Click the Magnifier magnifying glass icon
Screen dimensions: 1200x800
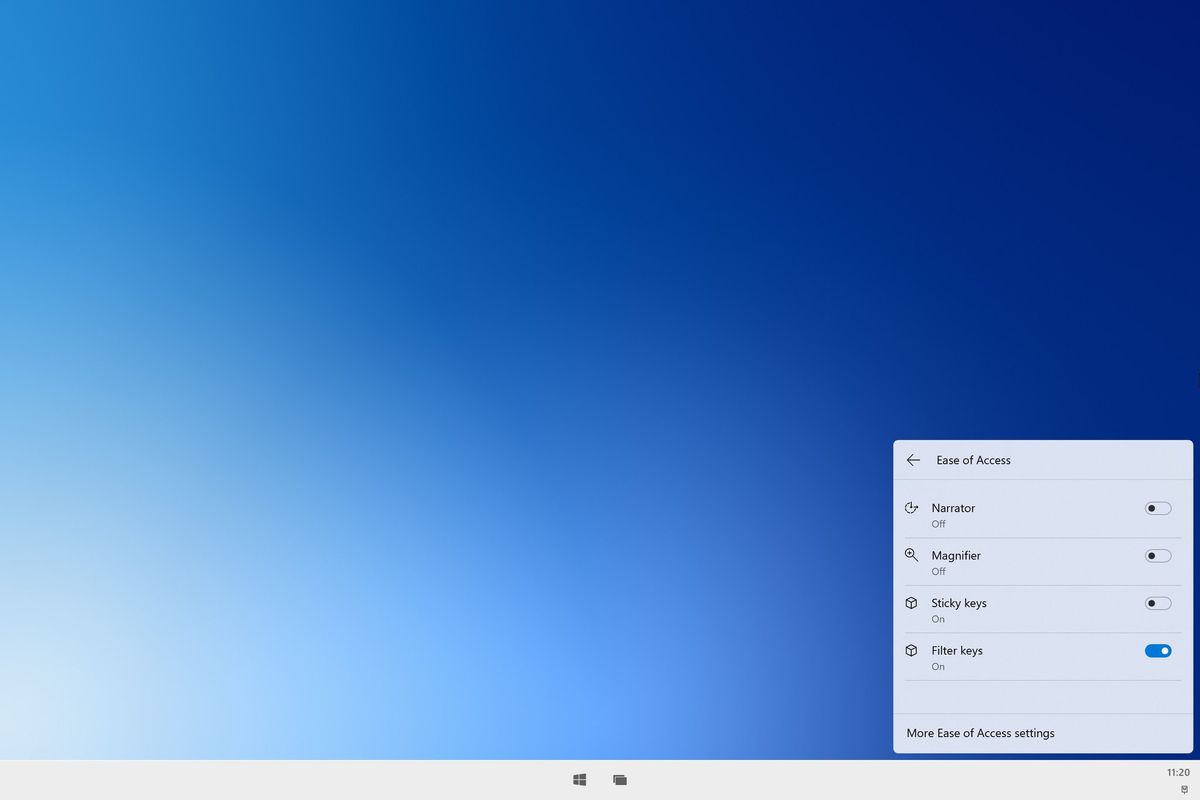click(911, 555)
